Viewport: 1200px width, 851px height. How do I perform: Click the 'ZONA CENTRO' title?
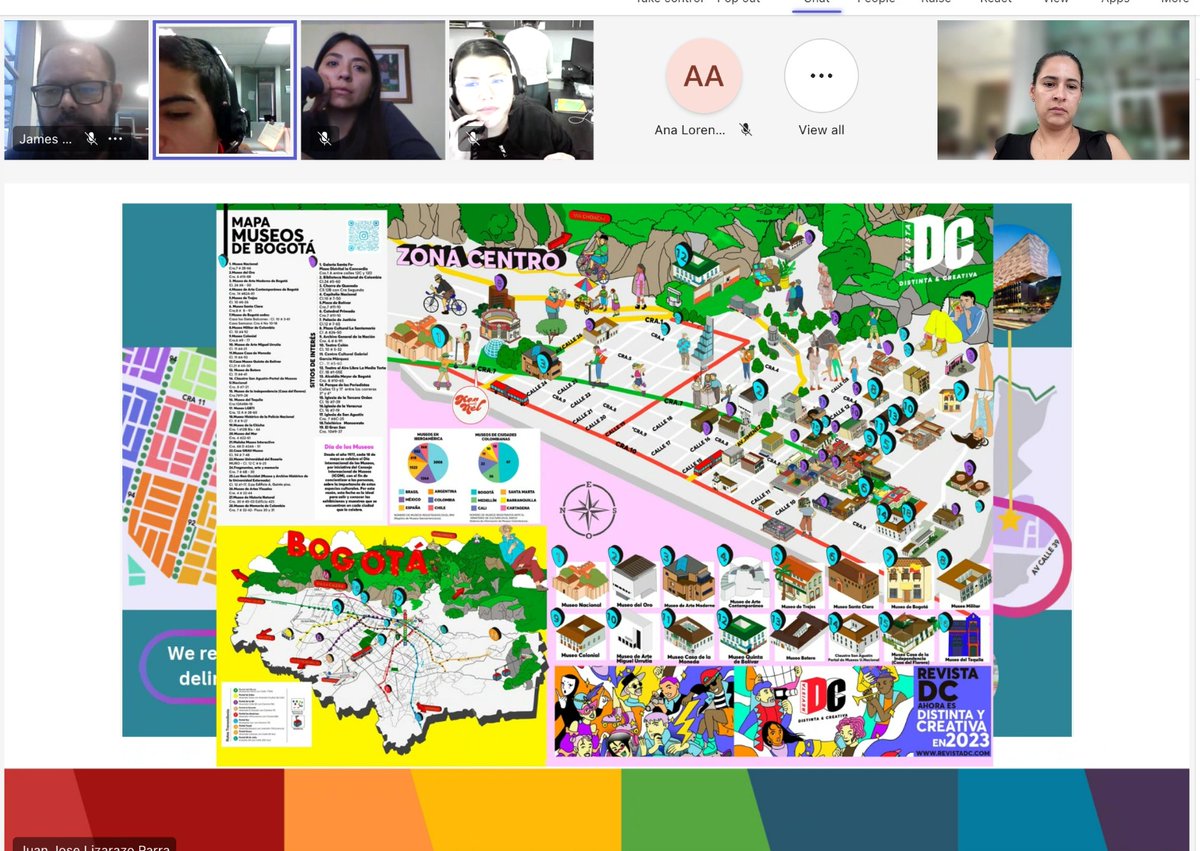coord(476,258)
